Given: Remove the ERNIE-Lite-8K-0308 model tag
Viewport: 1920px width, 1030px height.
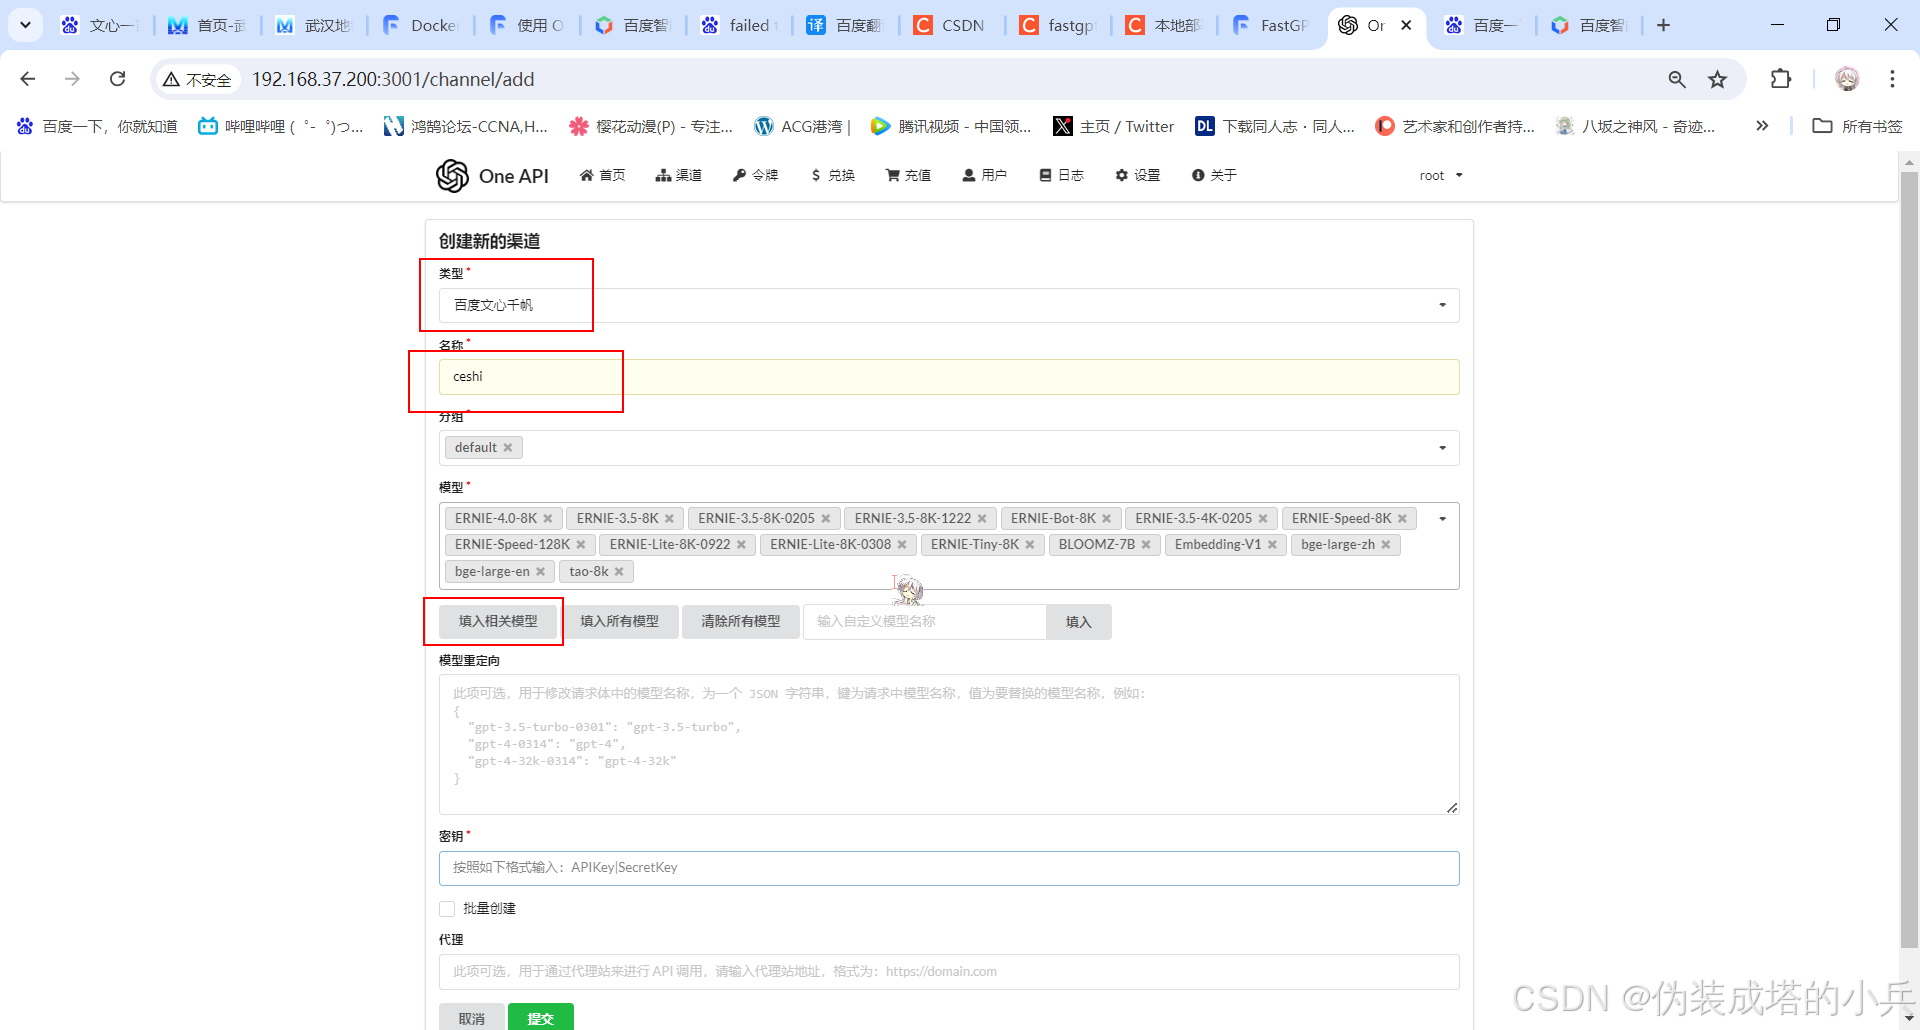Looking at the screenshot, I should tap(902, 545).
